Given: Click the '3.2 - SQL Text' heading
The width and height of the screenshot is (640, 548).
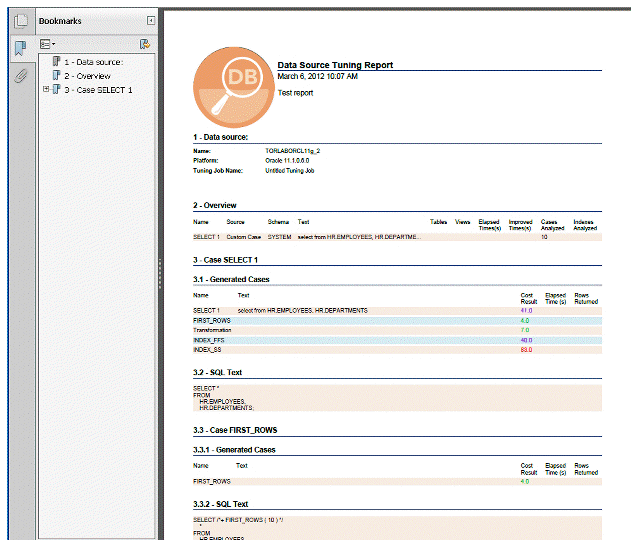Looking at the screenshot, I should 218,373.
